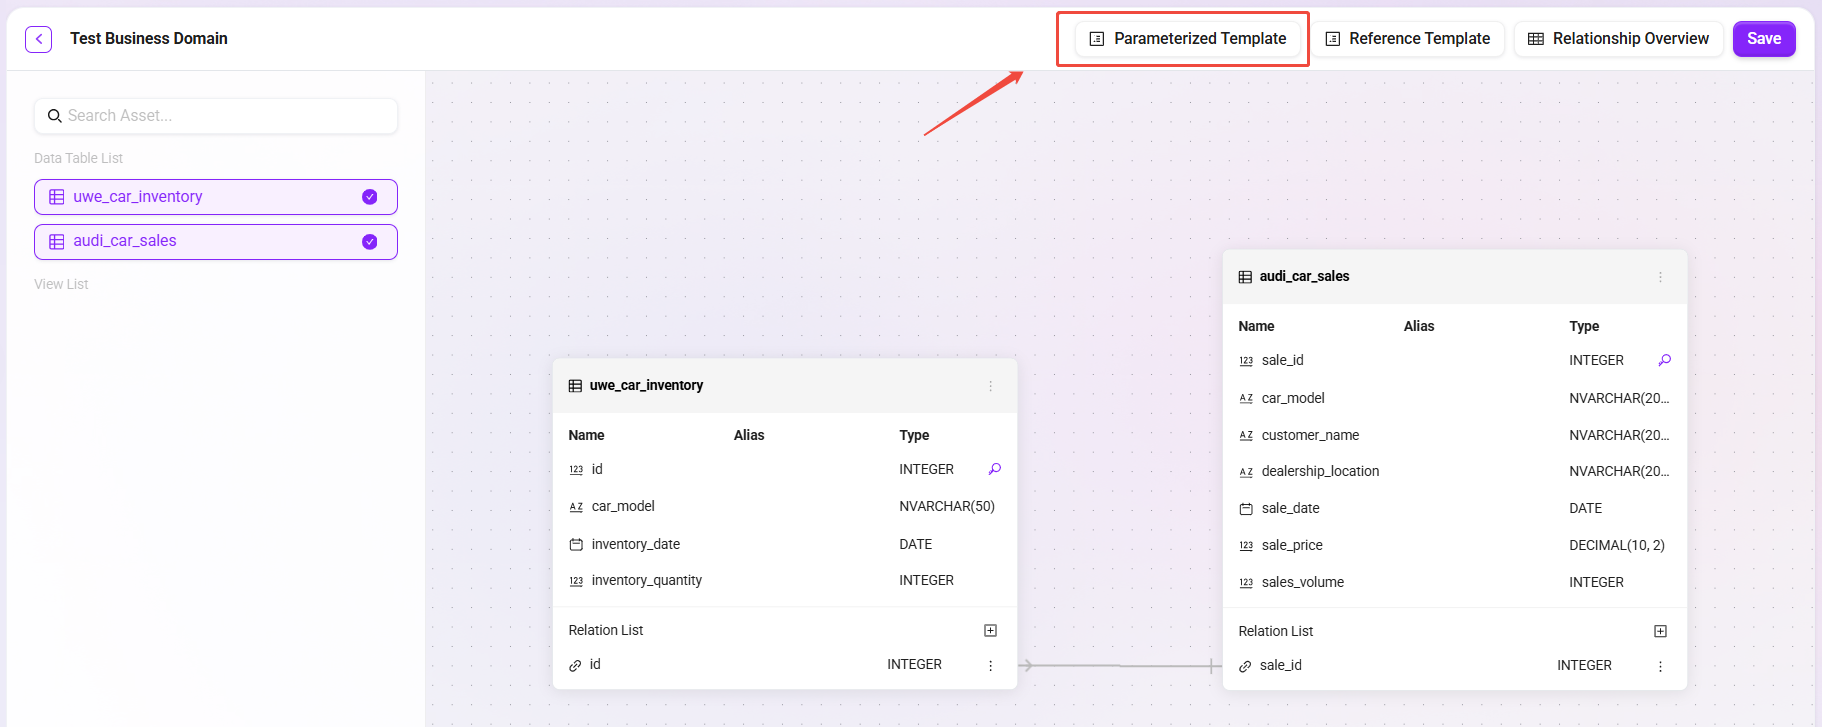Open the audi_car_sales card options menu

click(x=1660, y=277)
